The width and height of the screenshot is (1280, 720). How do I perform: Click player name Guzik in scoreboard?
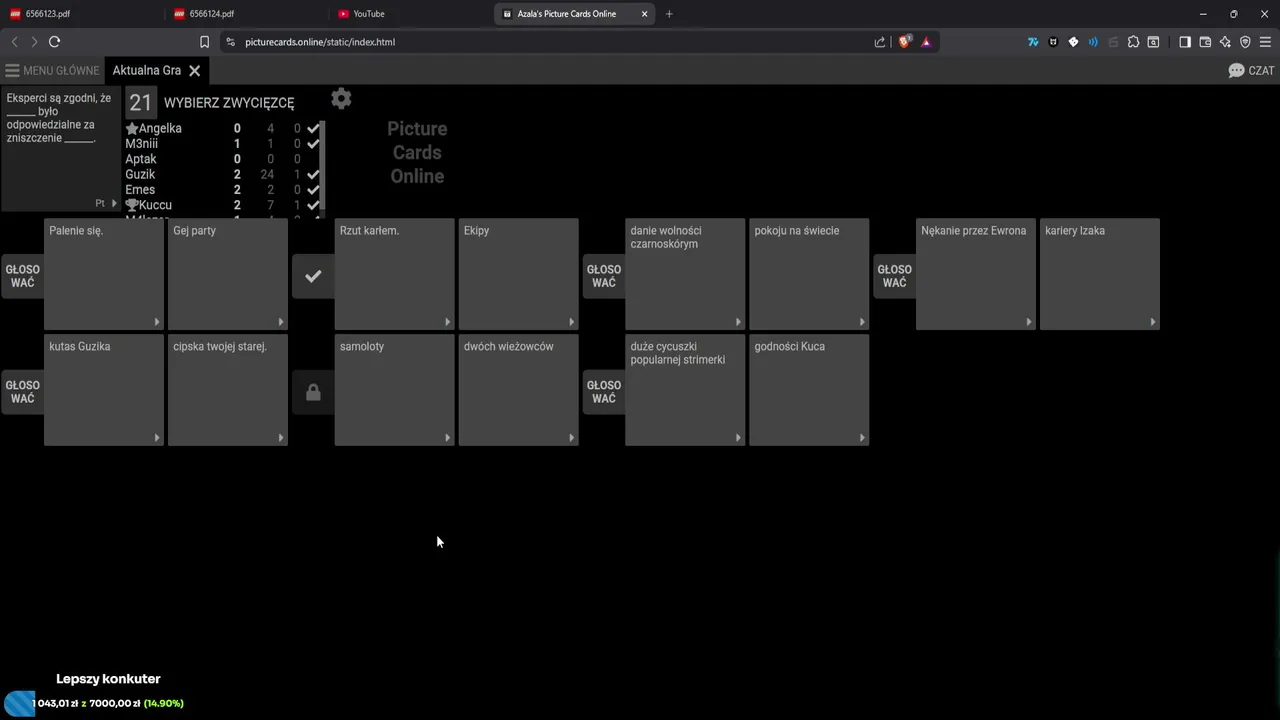point(140,175)
